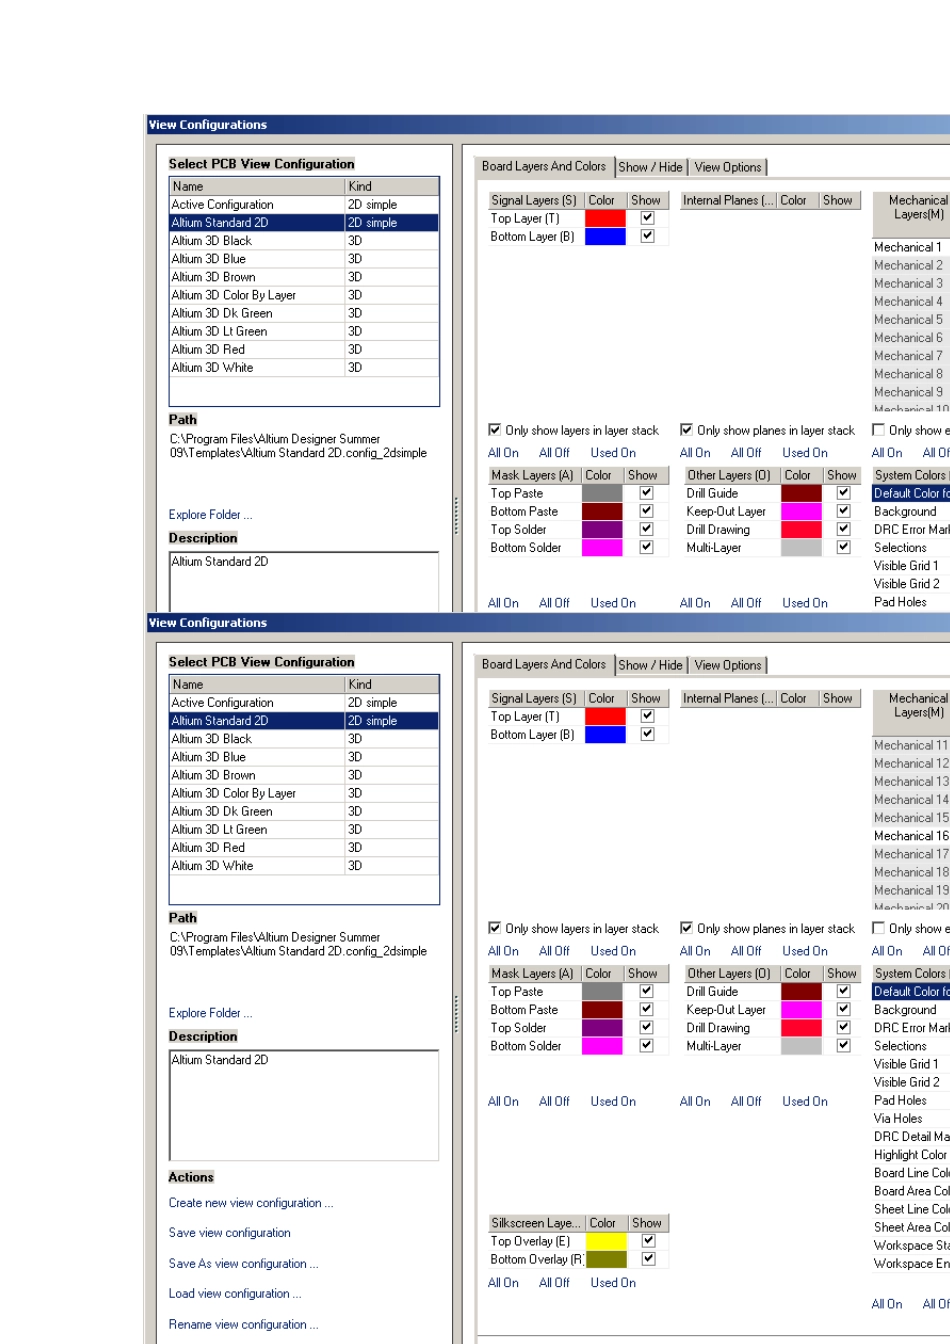Toggle Bottom Layer show checkbox in lower window

pyautogui.click(x=647, y=734)
